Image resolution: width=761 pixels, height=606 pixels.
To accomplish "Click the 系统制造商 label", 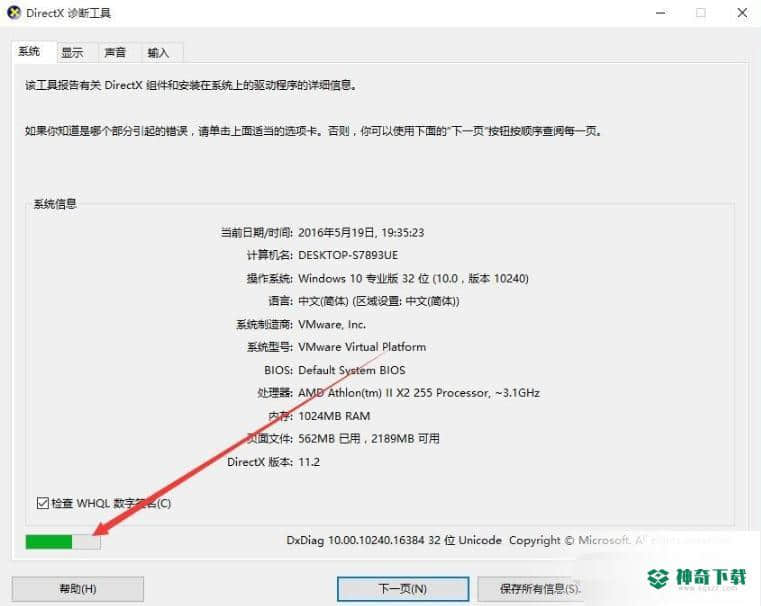I will click(x=264, y=324).
